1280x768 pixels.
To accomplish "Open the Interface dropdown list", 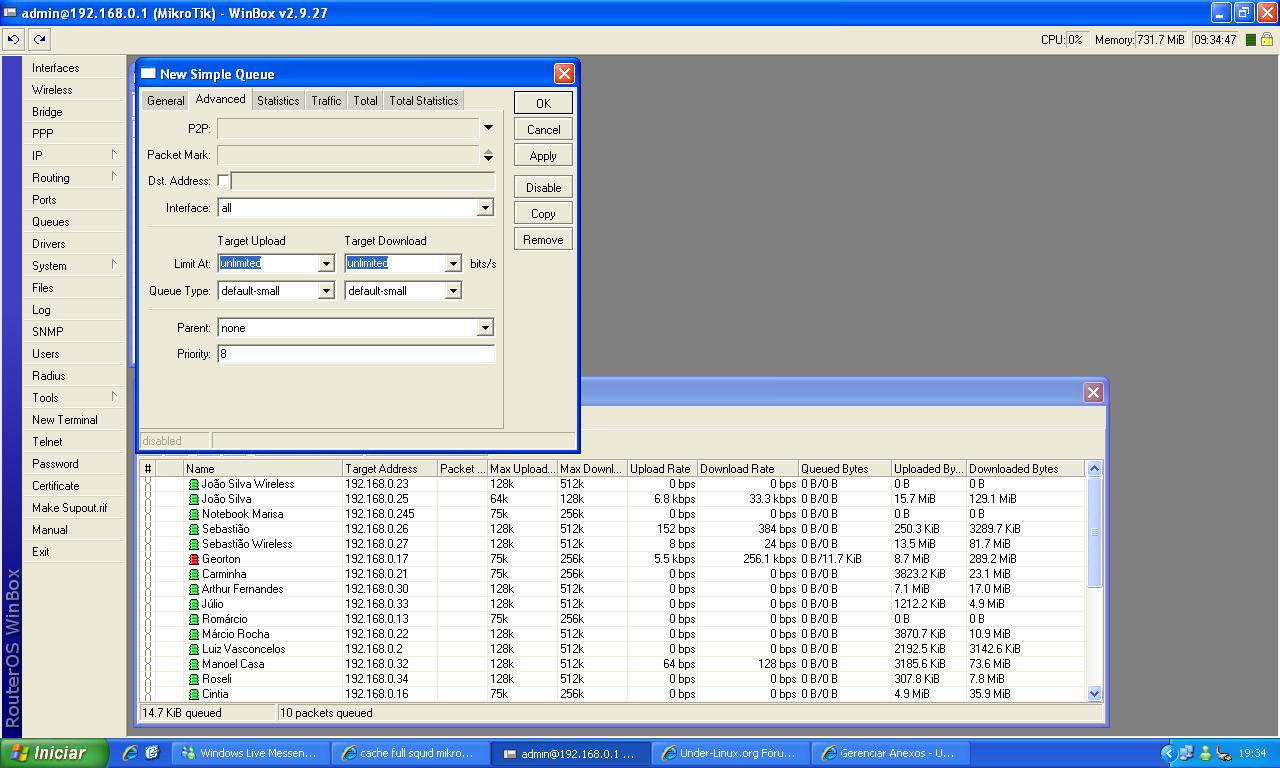I will coord(485,208).
